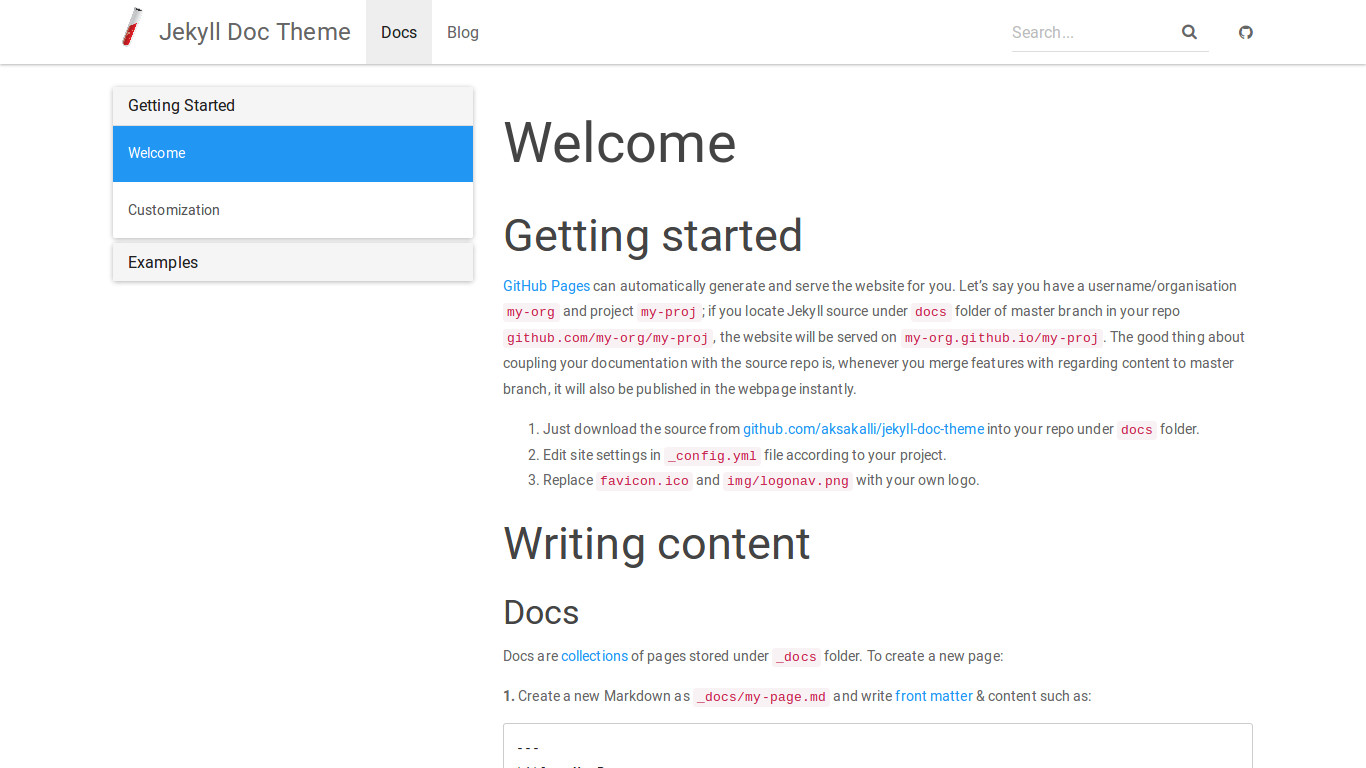The height and width of the screenshot is (768, 1366).
Task: Select the Welcome item in sidebar
Action: click(x=157, y=153)
